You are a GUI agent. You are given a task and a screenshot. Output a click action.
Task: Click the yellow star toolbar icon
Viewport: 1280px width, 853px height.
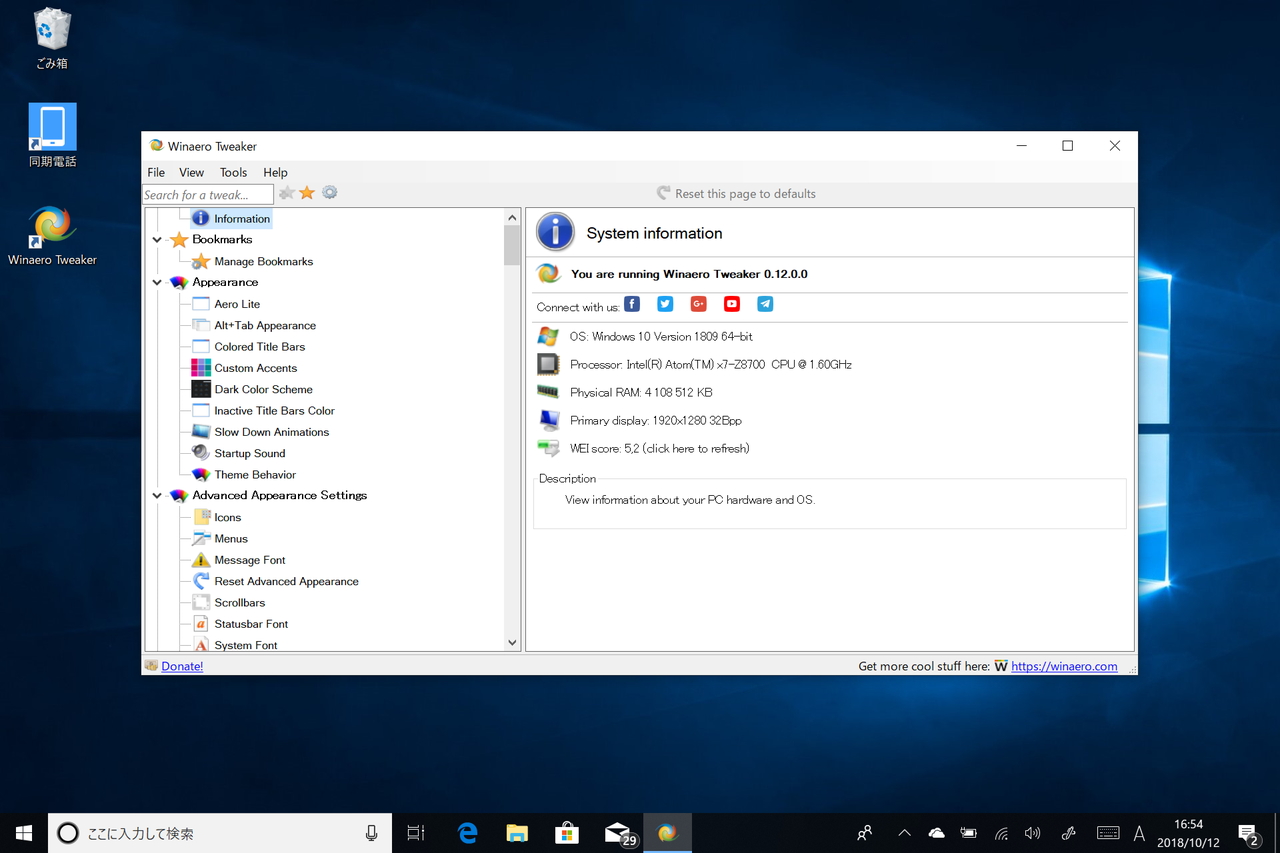pos(306,193)
